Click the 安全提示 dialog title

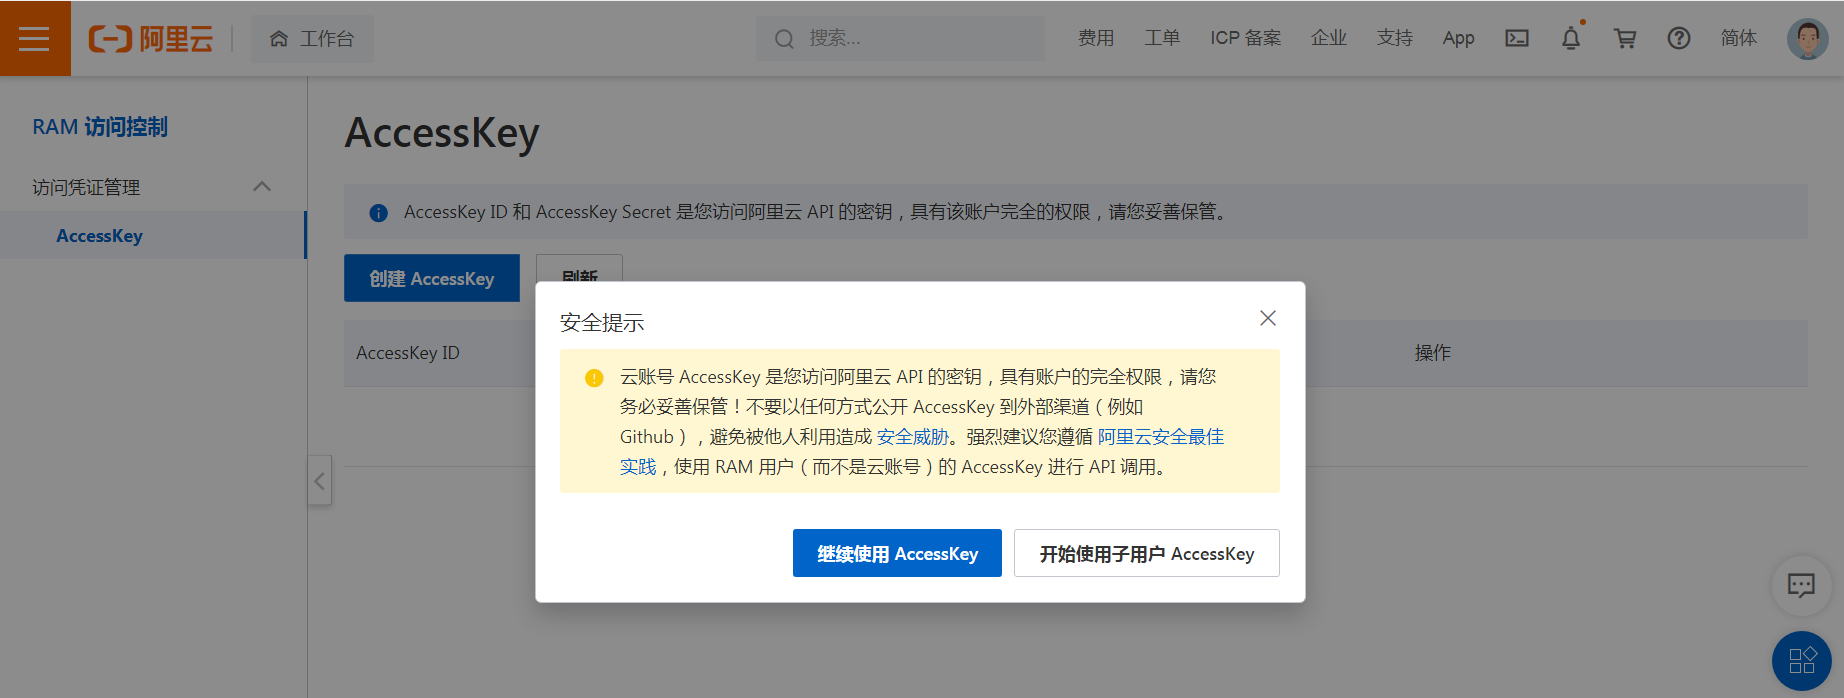[602, 323]
